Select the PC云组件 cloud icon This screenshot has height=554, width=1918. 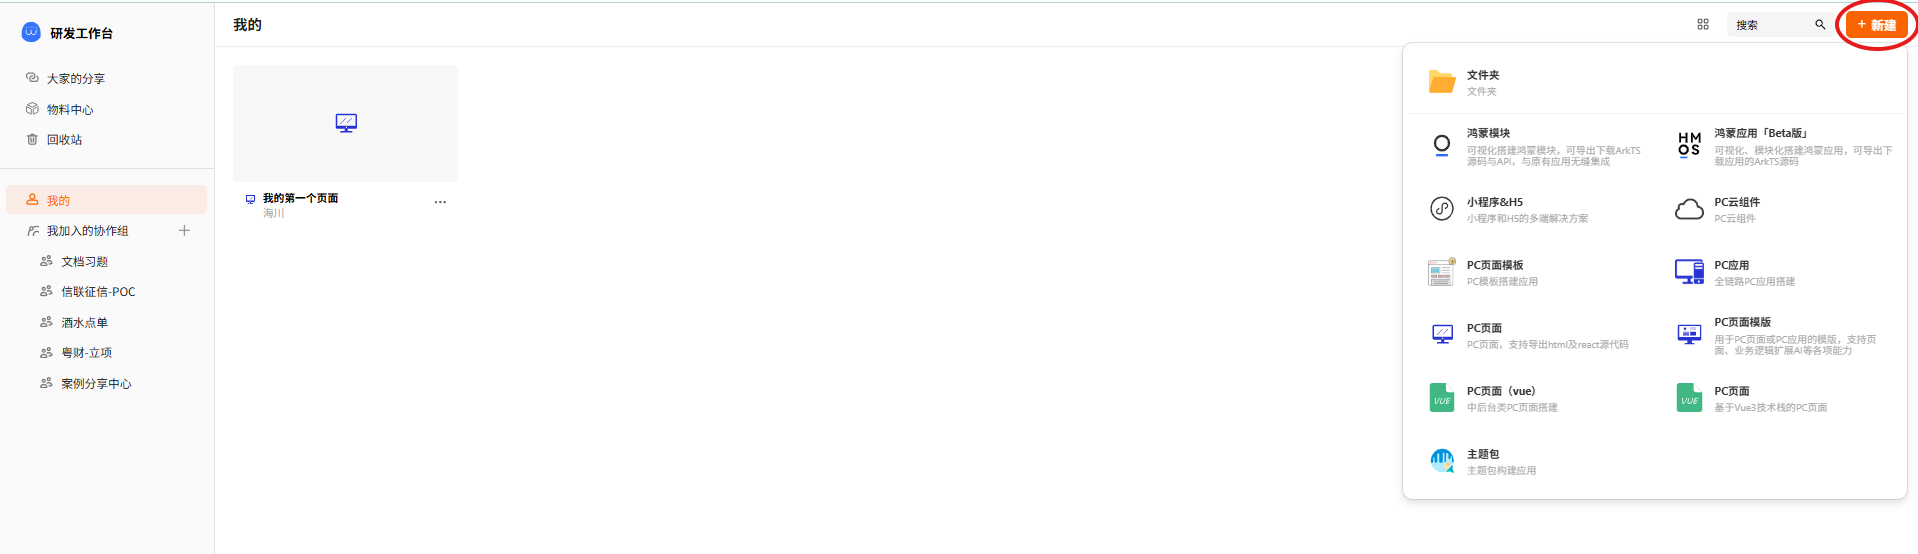pos(1689,209)
